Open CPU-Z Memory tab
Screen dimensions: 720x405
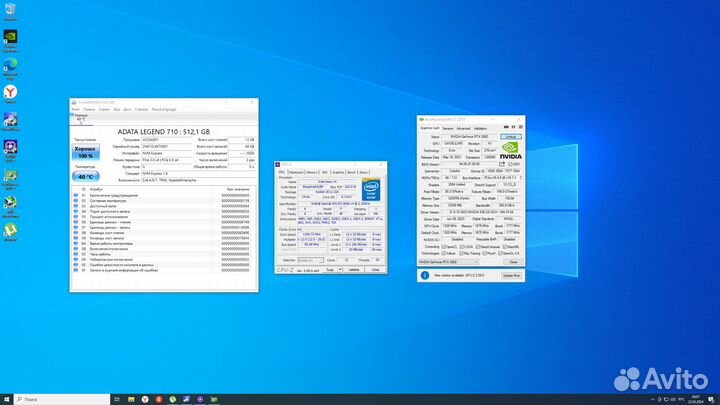312,172
